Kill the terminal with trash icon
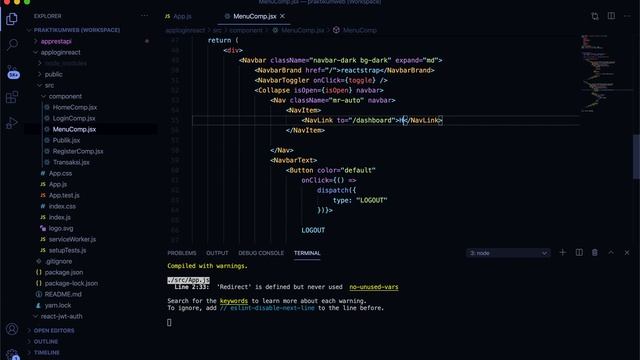 595,253
